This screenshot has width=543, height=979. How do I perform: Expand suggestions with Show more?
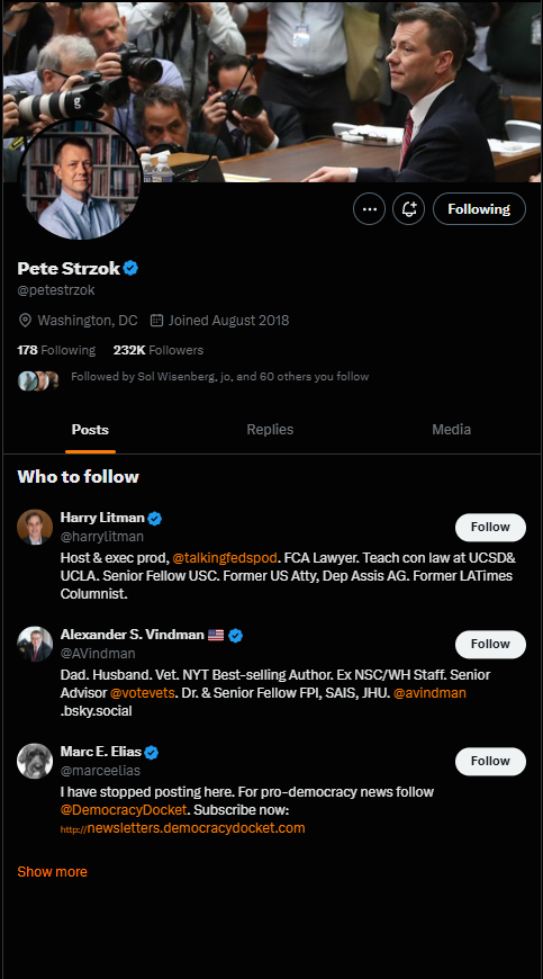click(52, 872)
